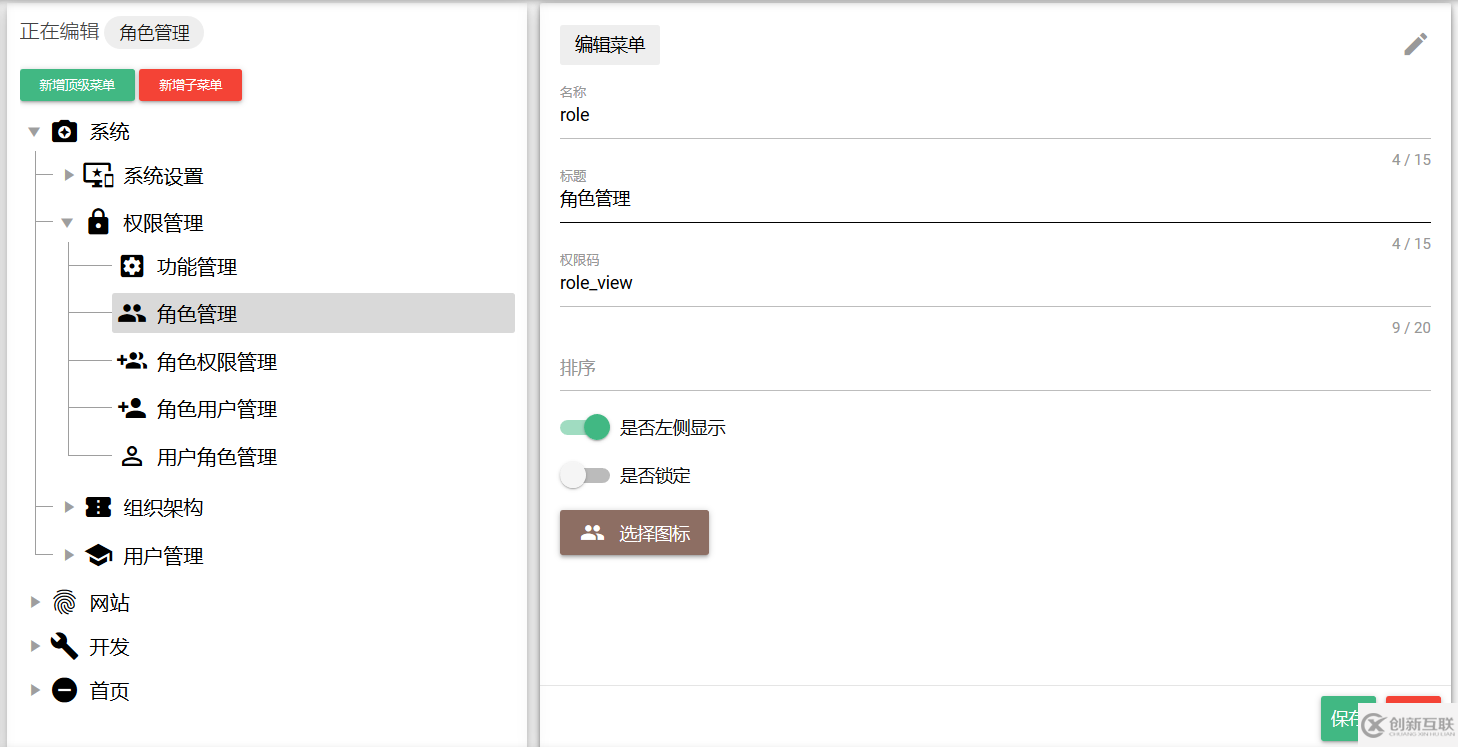Screen dimensions: 1458x747
Task: Expand the 首页 node arrow
Action: tap(35, 690)
